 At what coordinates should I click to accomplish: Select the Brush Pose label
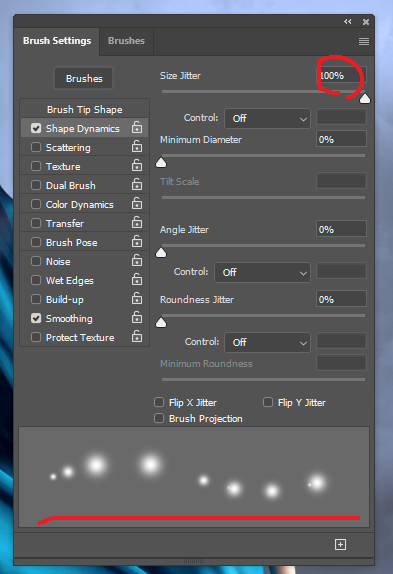72,242
